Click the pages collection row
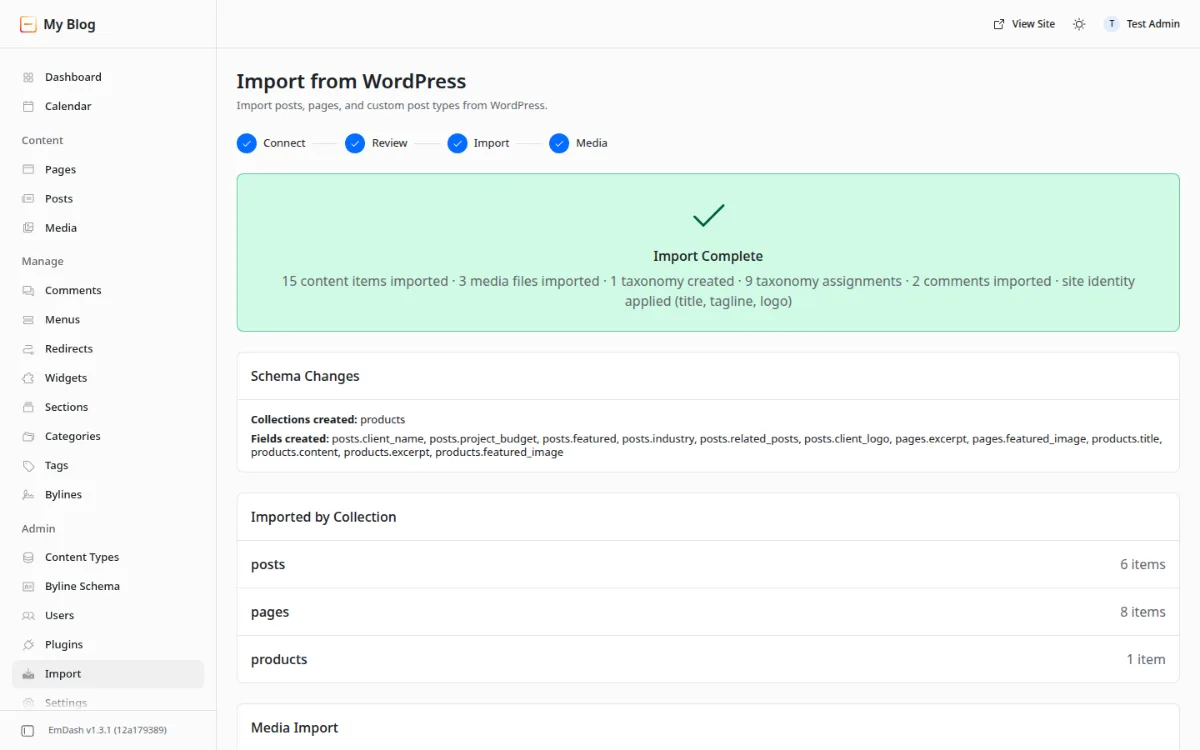 point(708,612)
